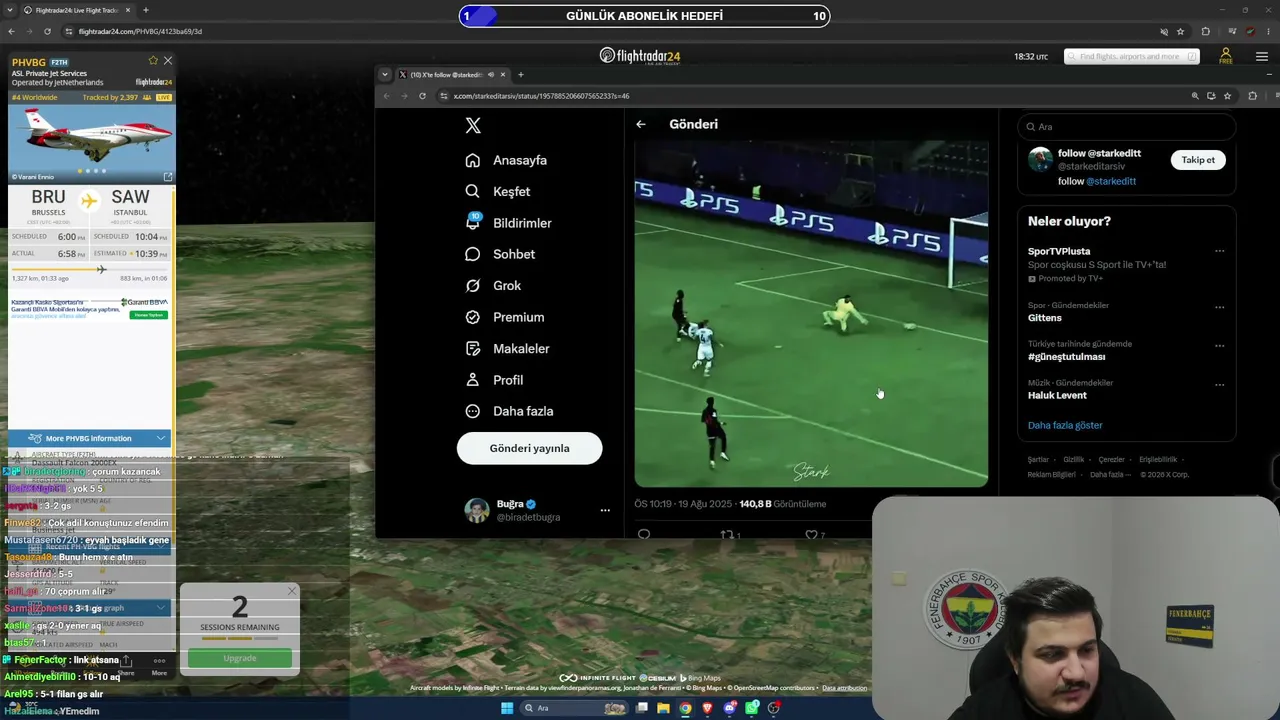
Task: Click the green Upgrade button
Action: point(240,658)
